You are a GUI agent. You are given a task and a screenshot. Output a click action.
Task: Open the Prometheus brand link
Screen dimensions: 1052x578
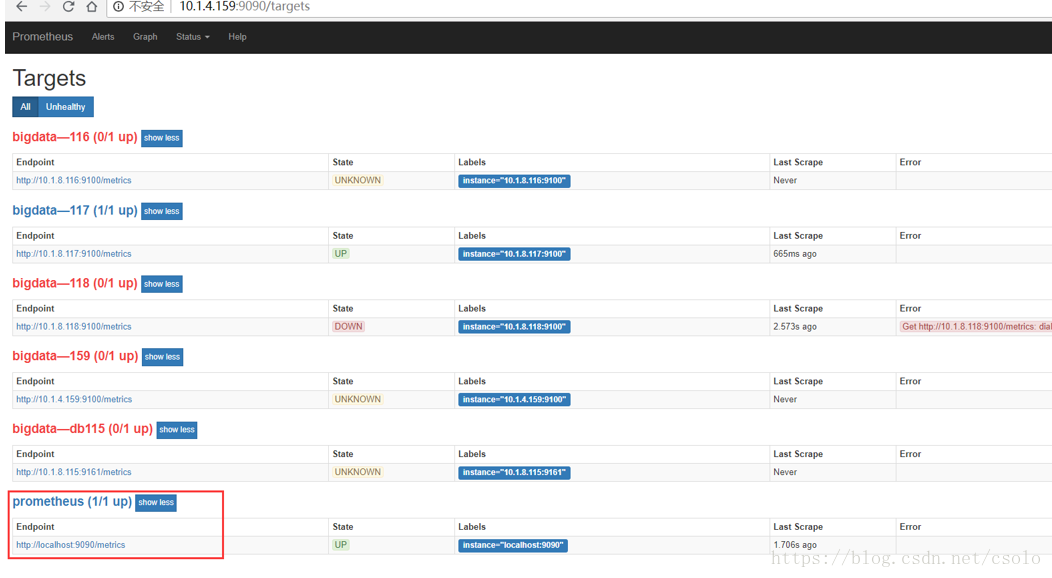point(42,37)
